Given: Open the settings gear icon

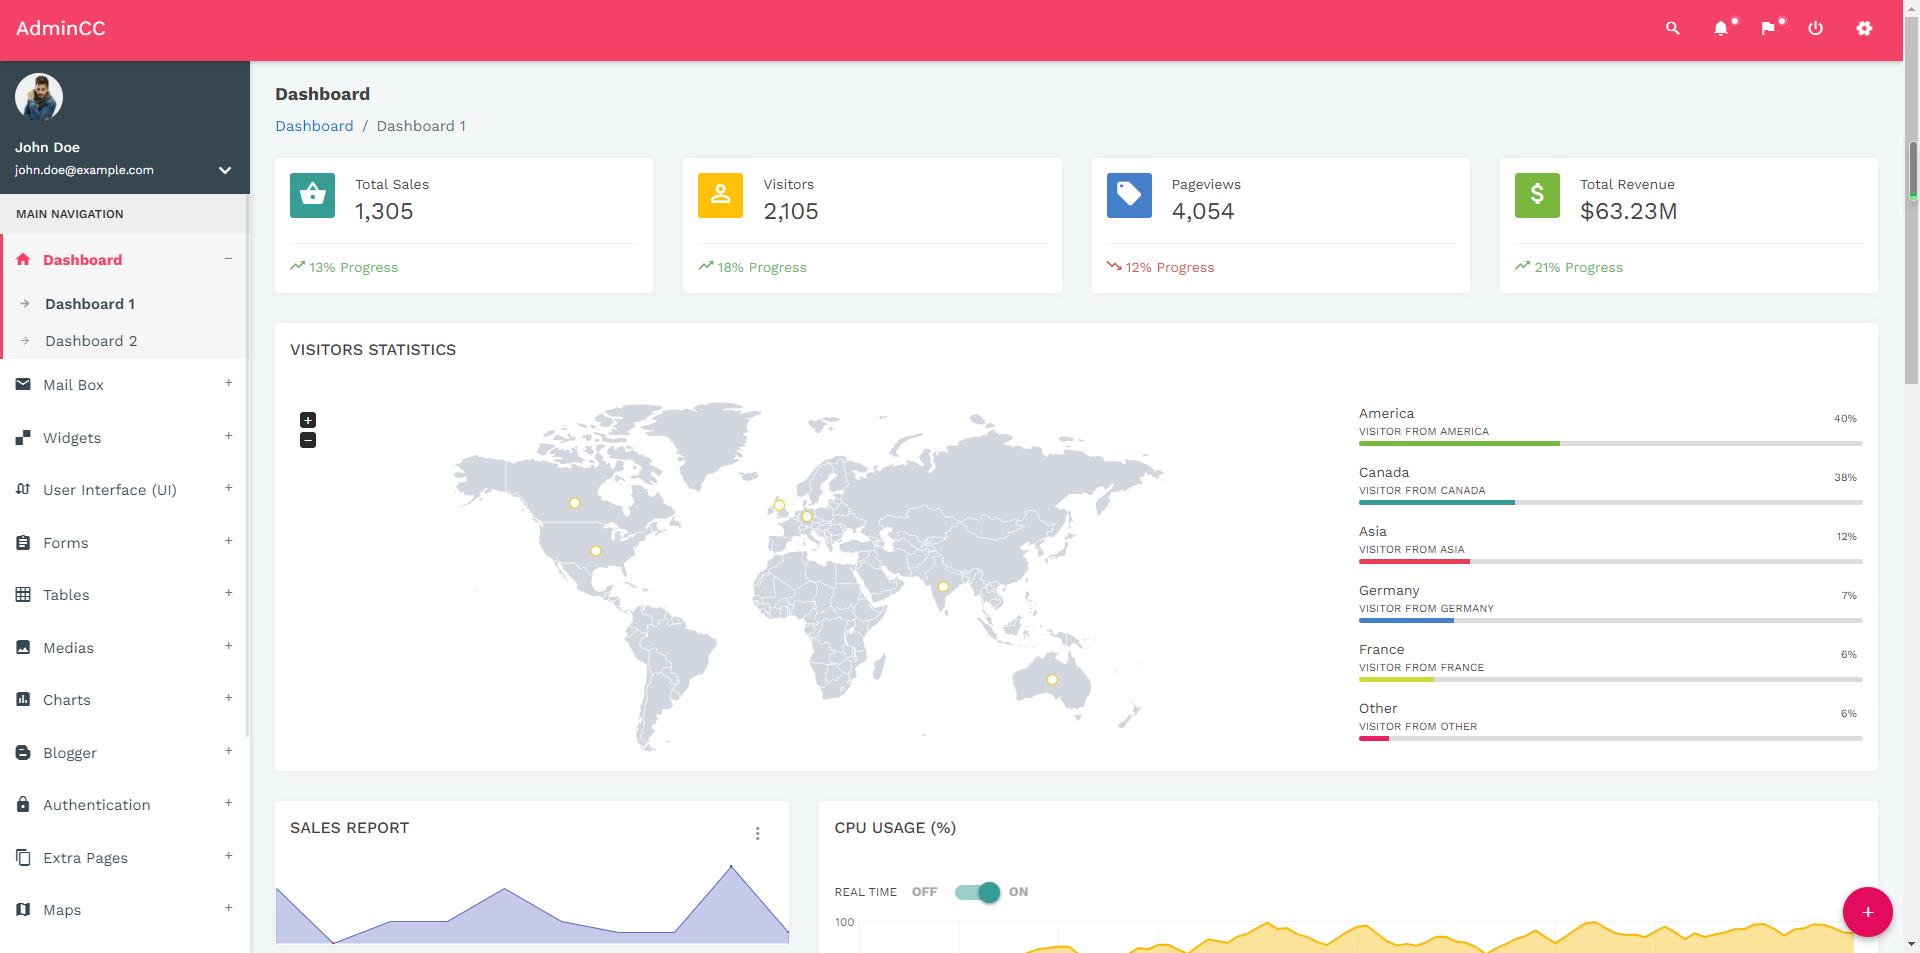Looking at the screenshot, I should 1864,29.
